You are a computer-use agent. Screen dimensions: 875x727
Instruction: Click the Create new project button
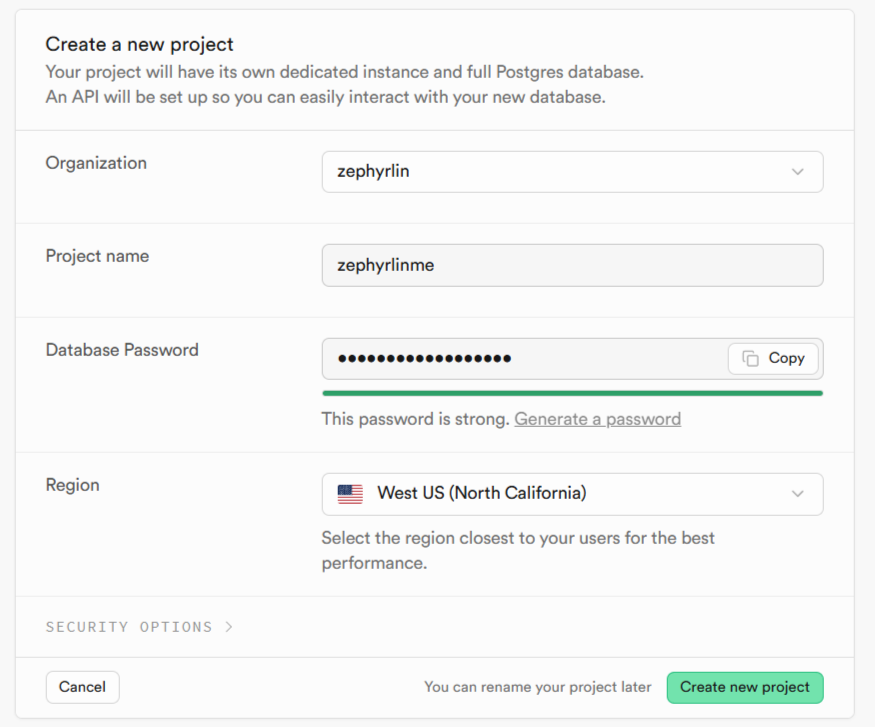(x=745, y=687)
